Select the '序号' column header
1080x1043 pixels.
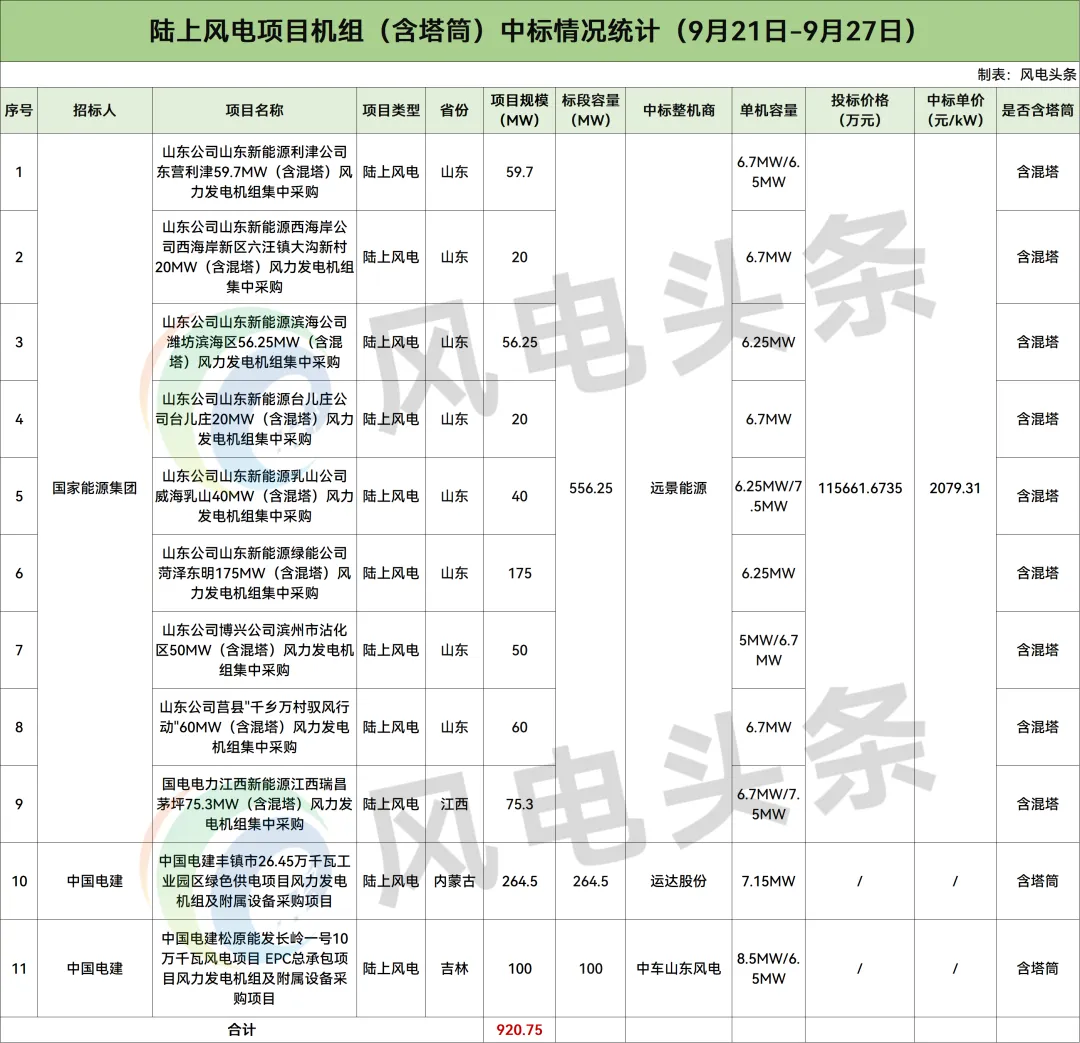(x=19, y=110)
